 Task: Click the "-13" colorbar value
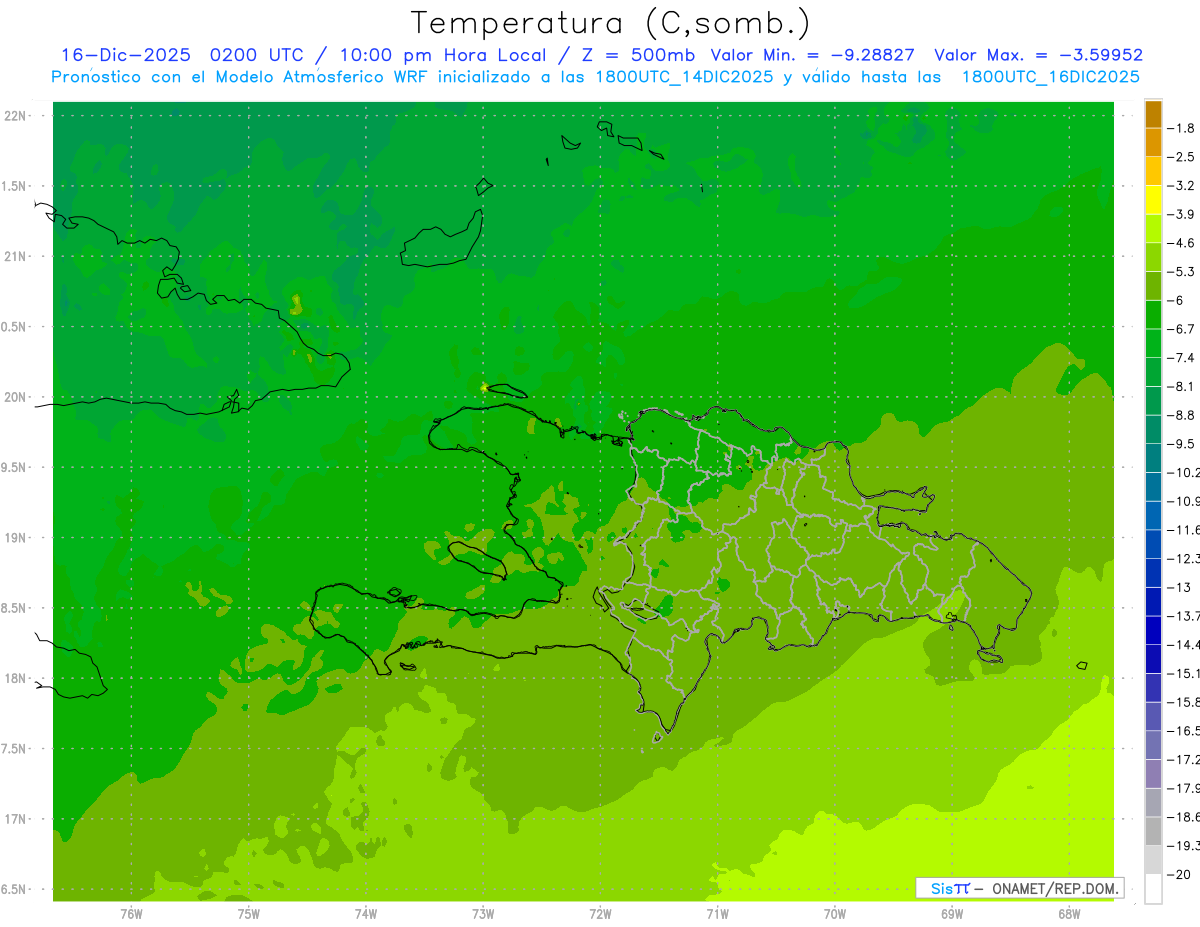(1180, 588)
